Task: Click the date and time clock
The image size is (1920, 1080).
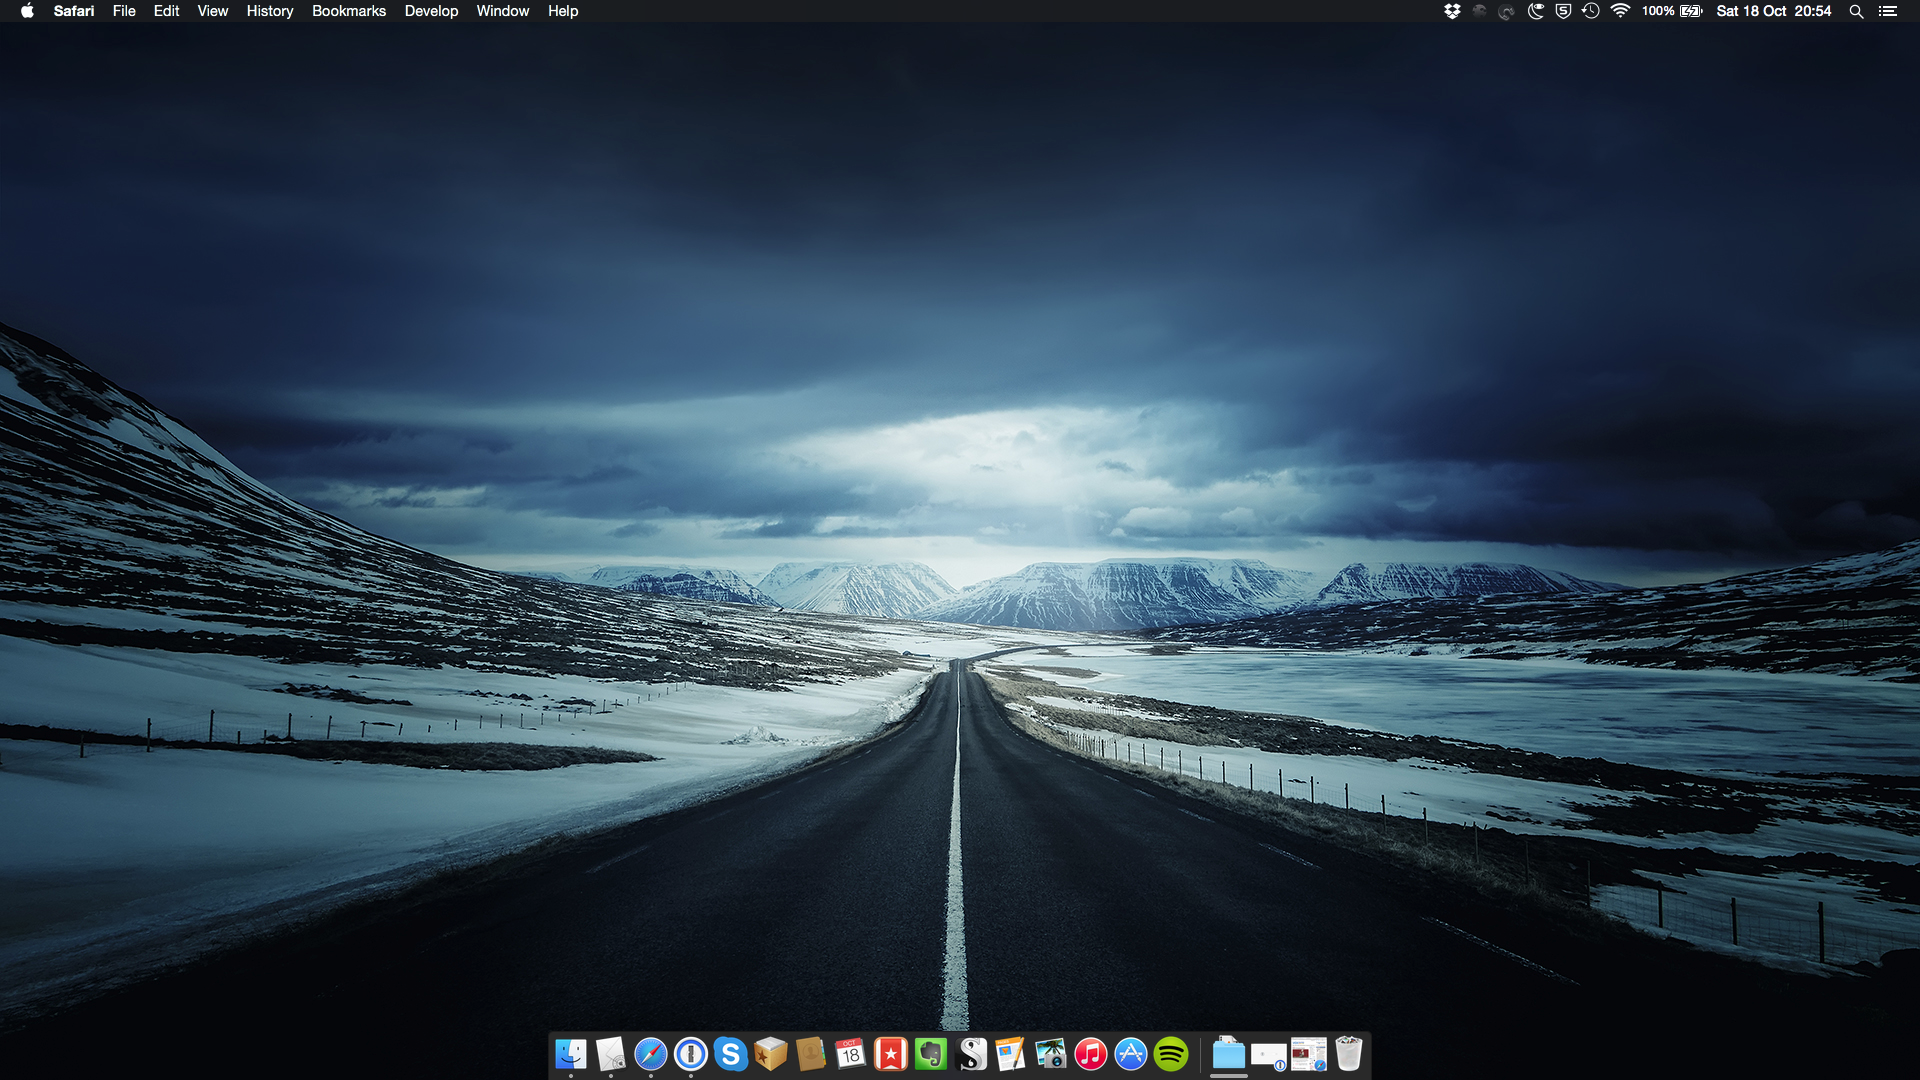Action: pos(1773,11)
